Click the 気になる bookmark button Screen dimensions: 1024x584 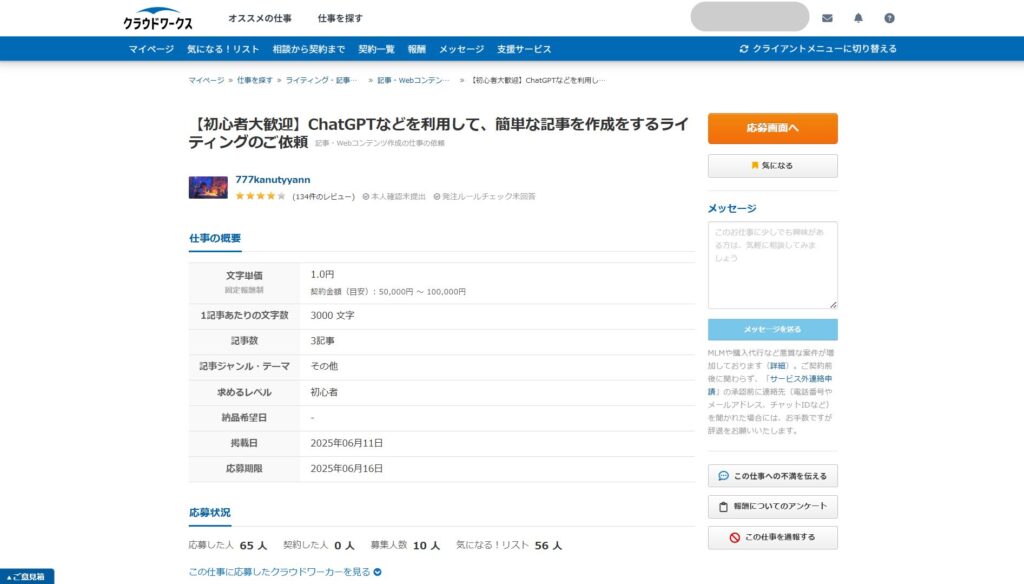click(x=773, y=166)
